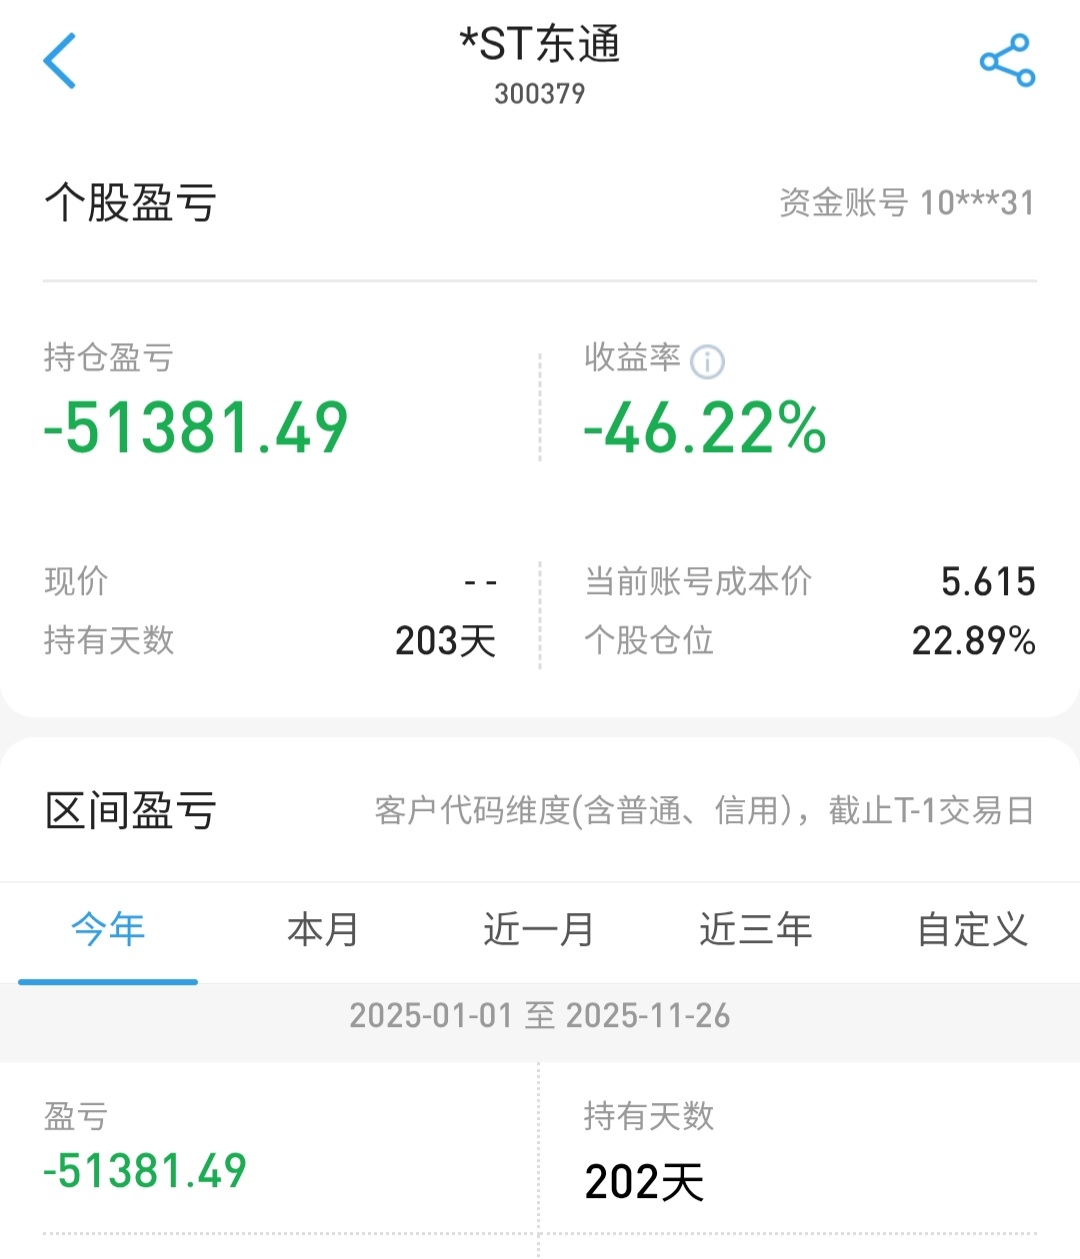Tap the 持有天数 label above 202天
Viewport: 1080px width, 1259px height.
(649, 1116)
